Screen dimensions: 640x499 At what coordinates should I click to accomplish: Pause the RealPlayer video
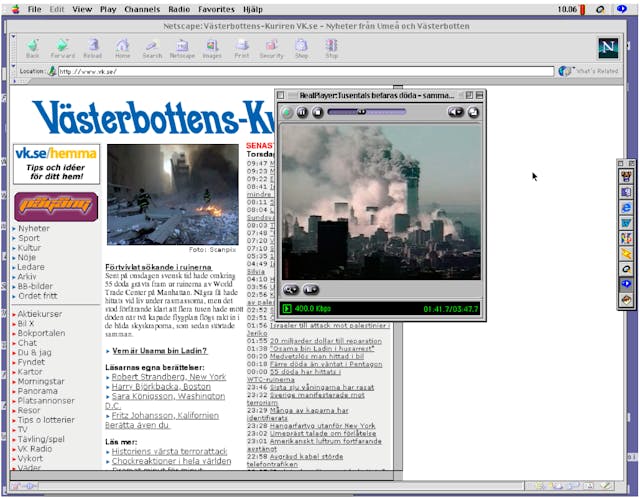pos(302,112)
